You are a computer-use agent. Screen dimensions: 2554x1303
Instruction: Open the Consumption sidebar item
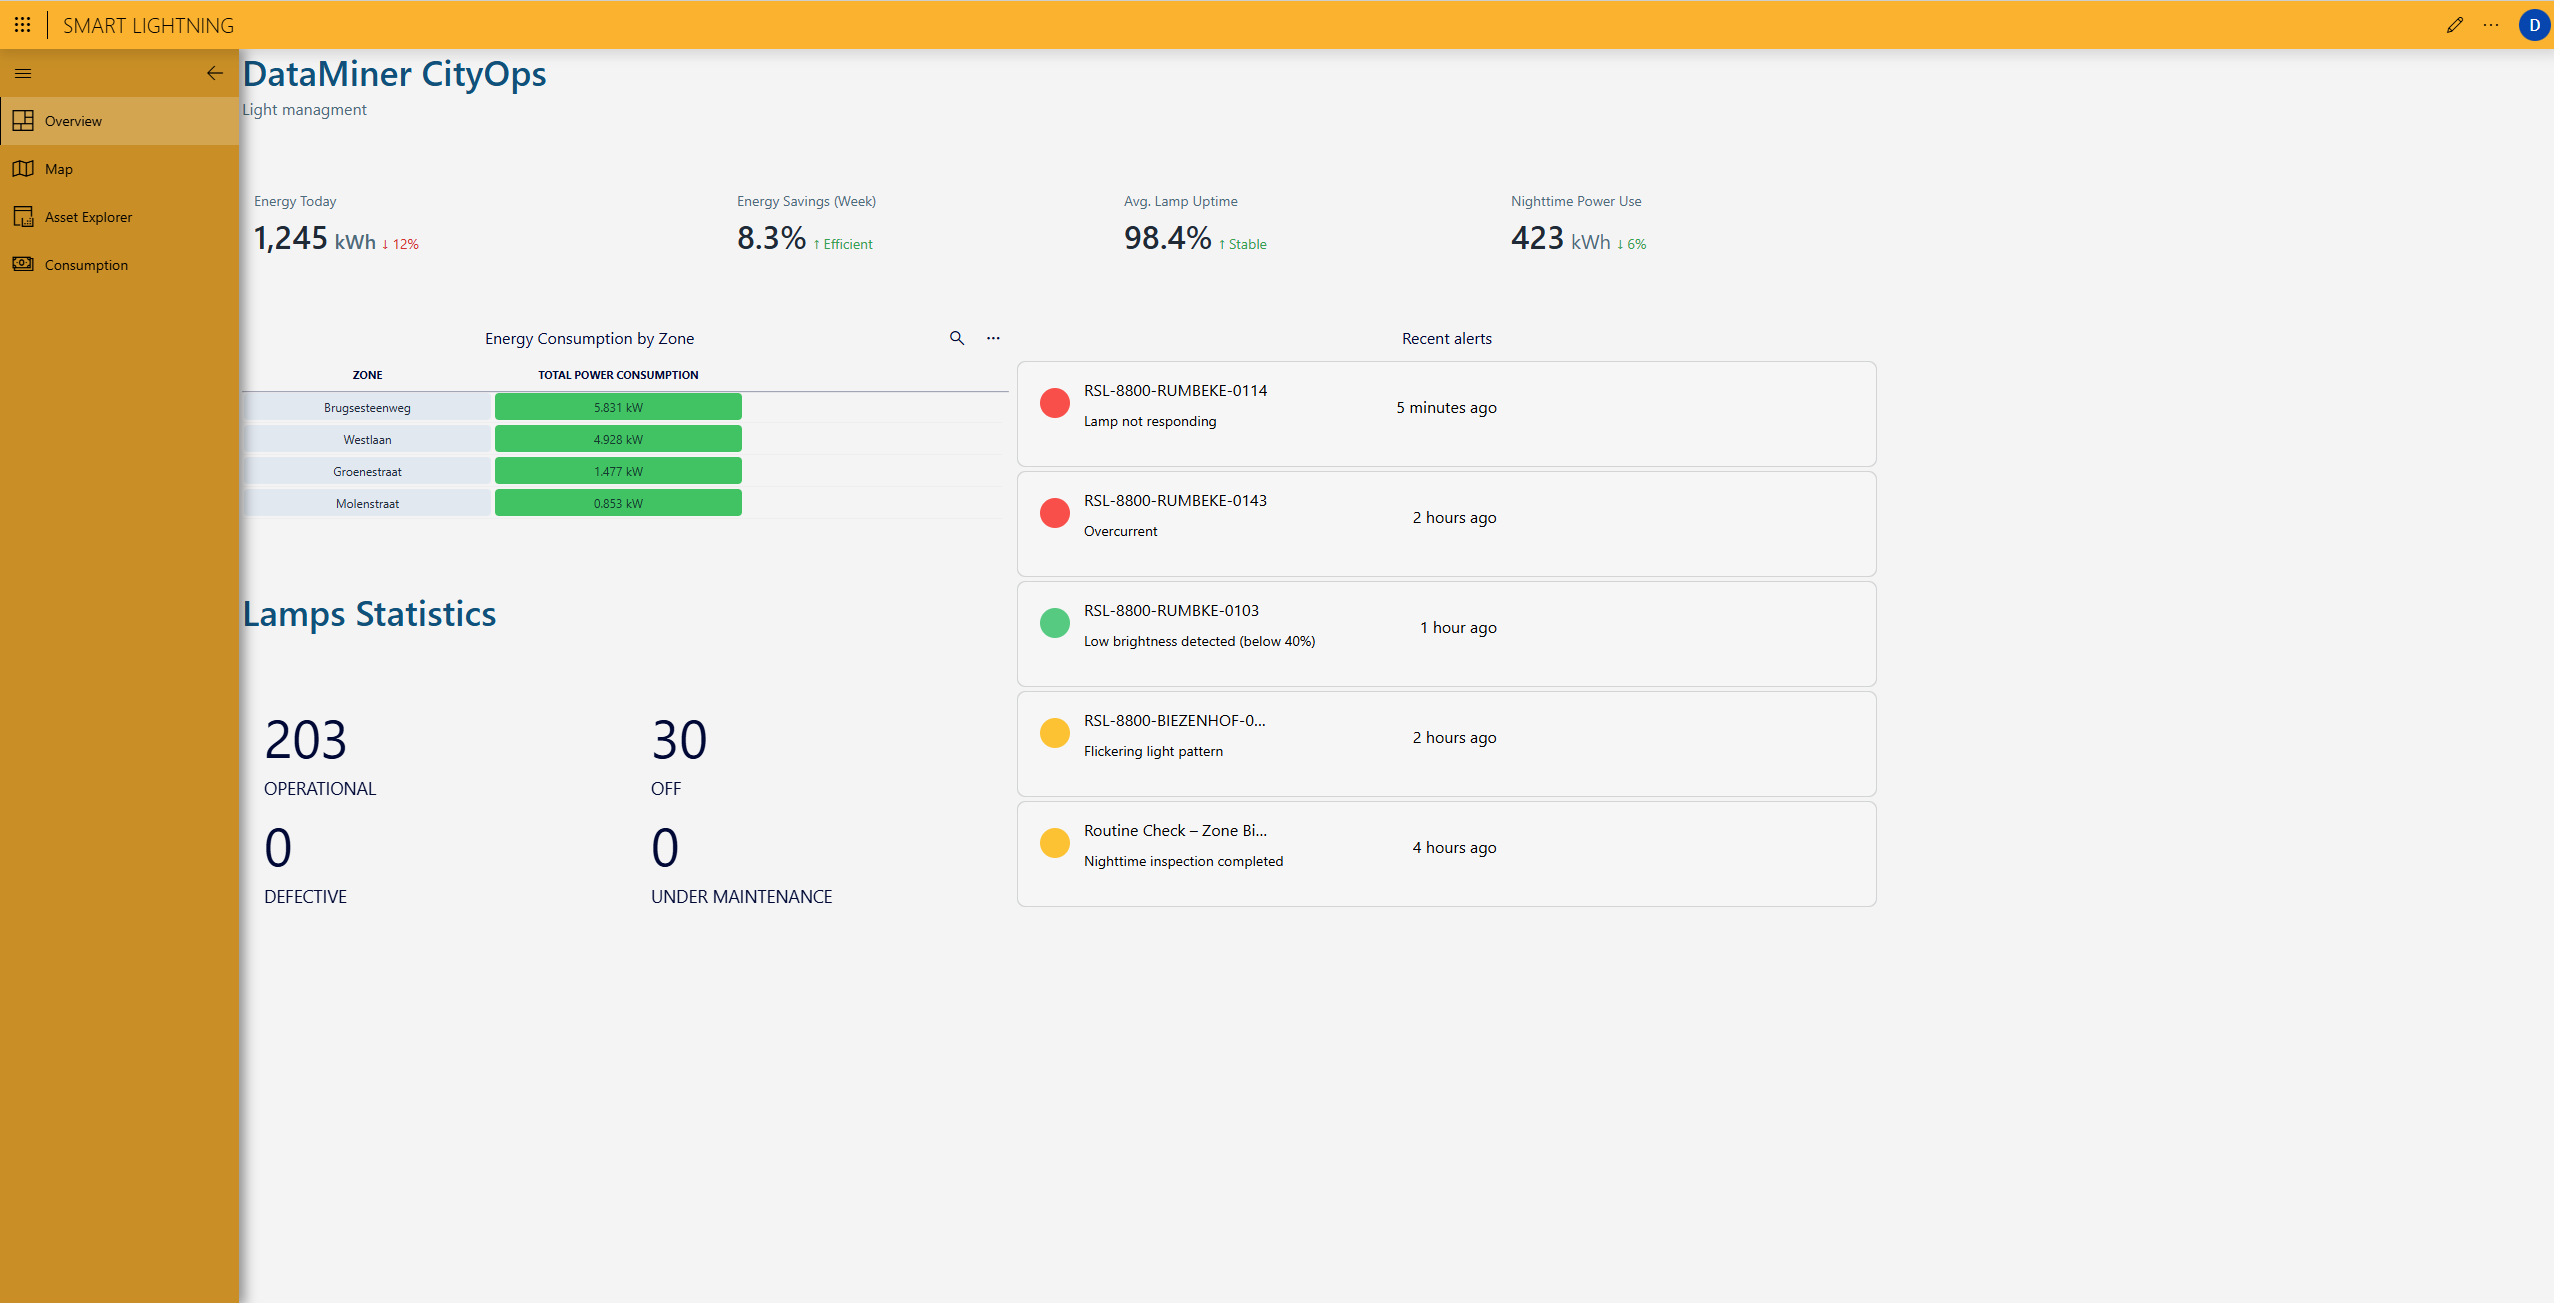tap(86, 265)
